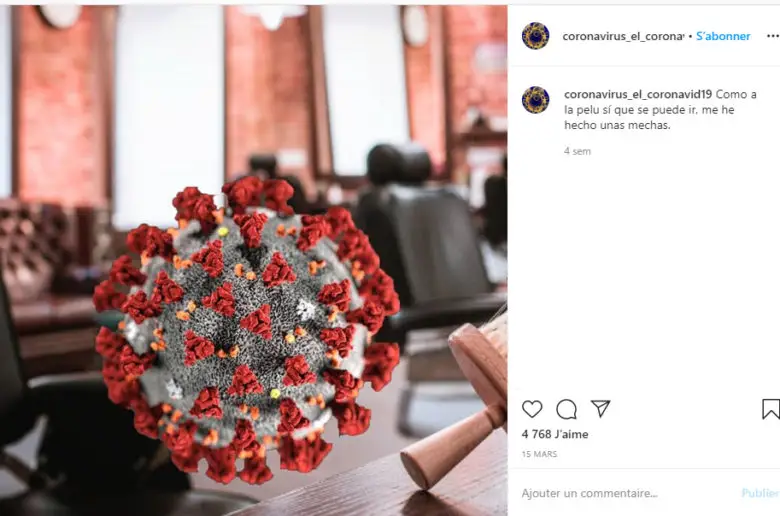Like the post with the heart icon
This screenshot has width=780, height=516.
(532, 409)
